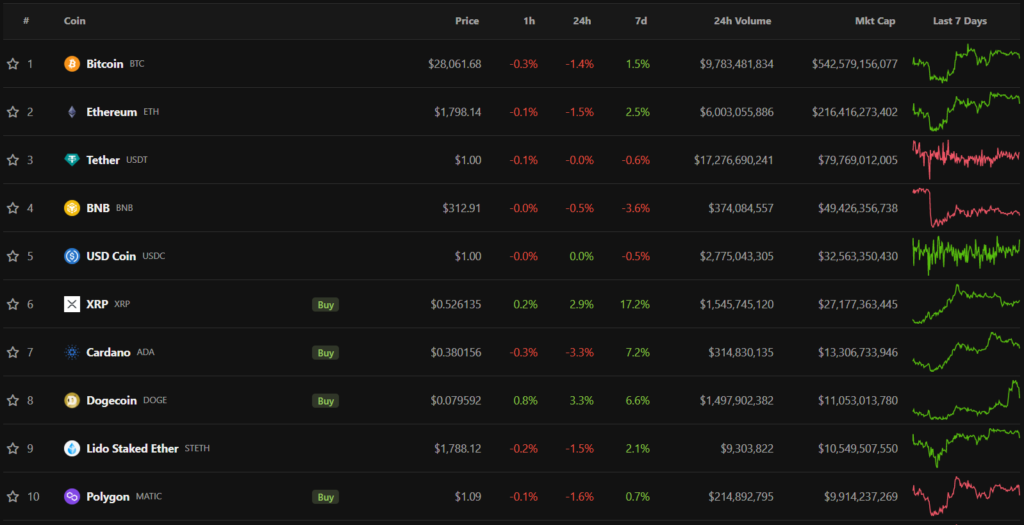Sort by Mkt Cap header
The image size is (1024, 525).
[x=875, y=21]
